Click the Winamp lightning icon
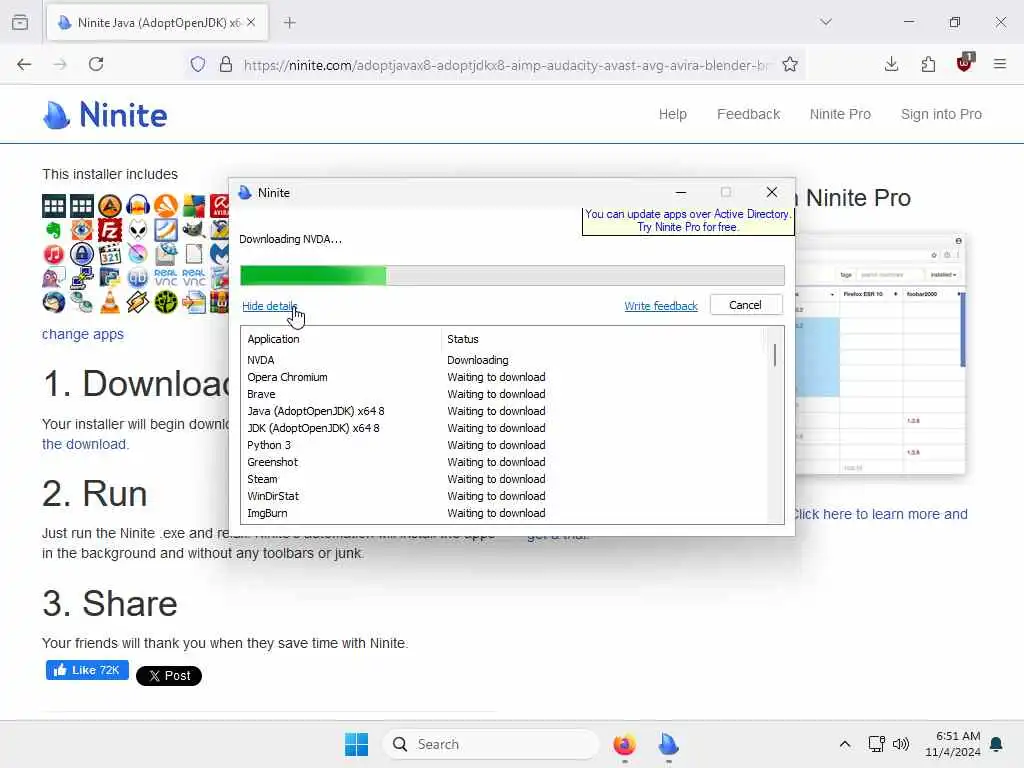This screenshot has height=768, width=1024. point(138,303)
